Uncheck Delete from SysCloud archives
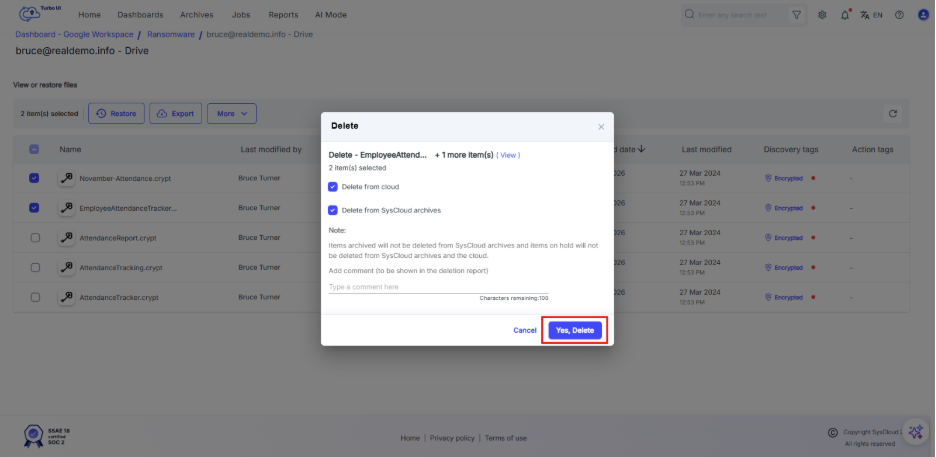This screenshot has height=457, width=936. [333, 210]
